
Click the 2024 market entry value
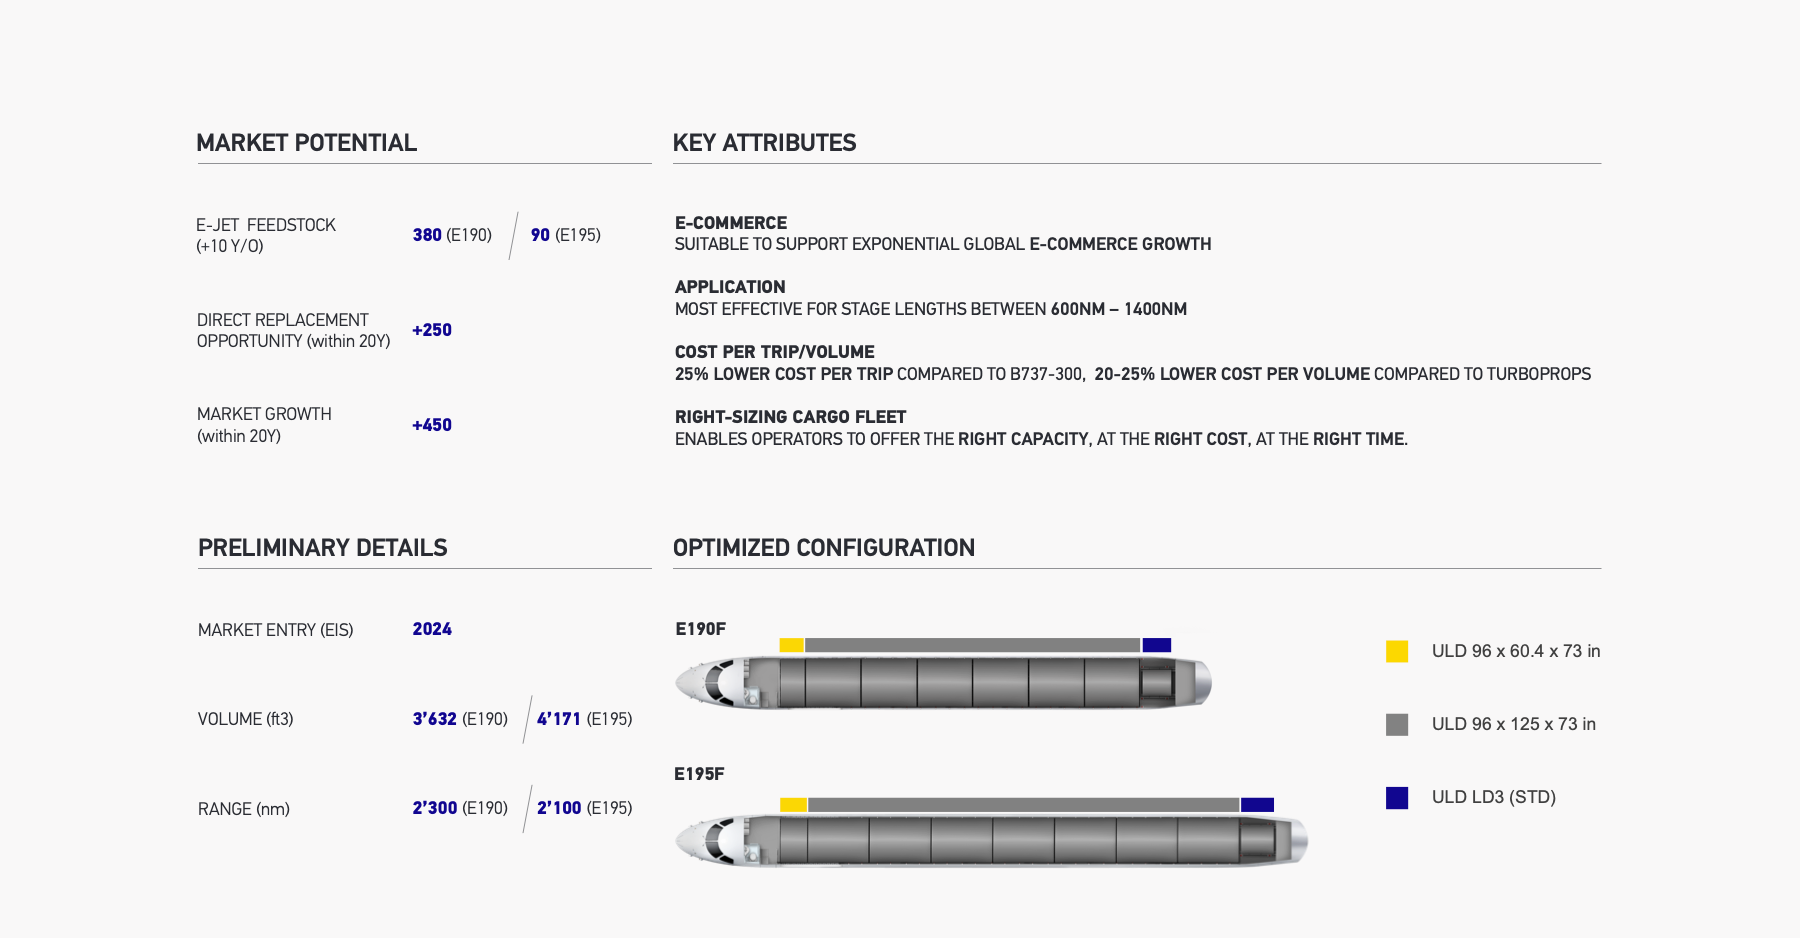[x=432, y=629]
